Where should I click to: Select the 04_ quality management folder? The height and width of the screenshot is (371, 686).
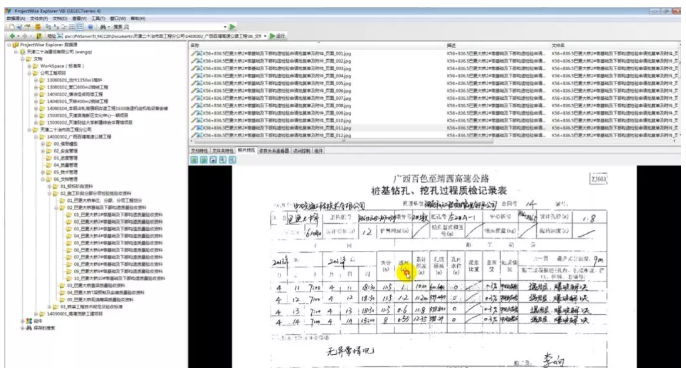point(66,165)
